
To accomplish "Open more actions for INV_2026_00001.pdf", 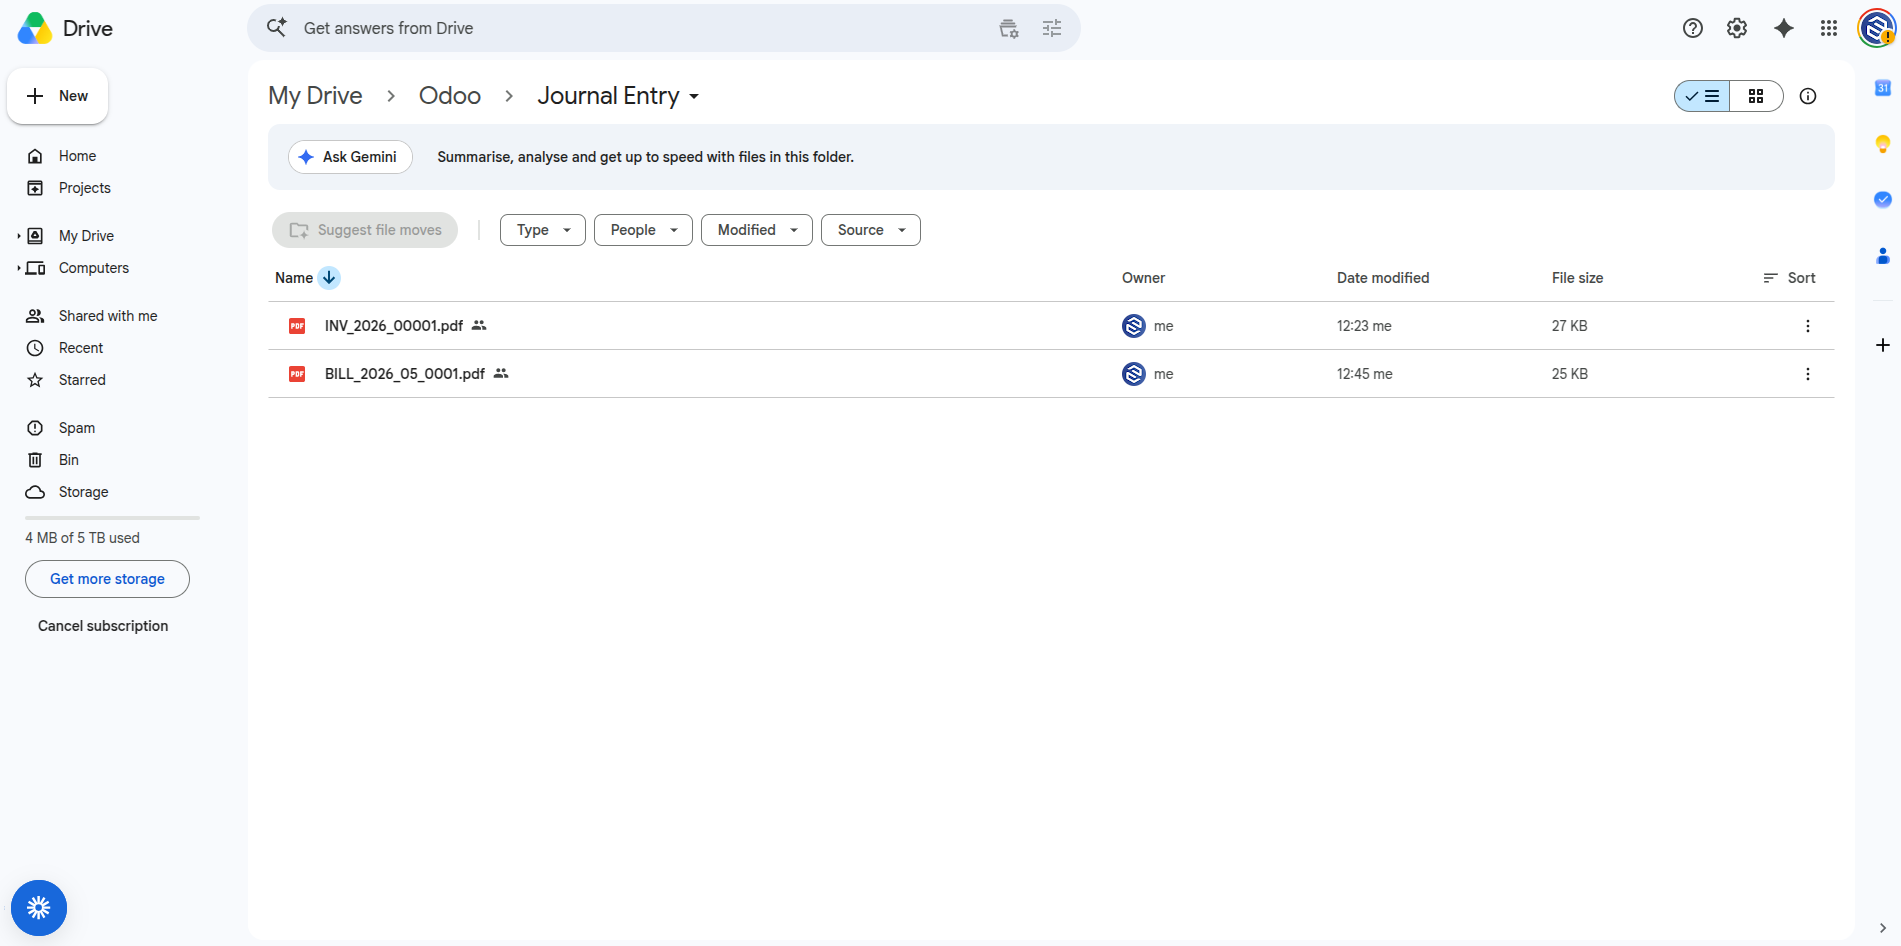I will 1808,326.
